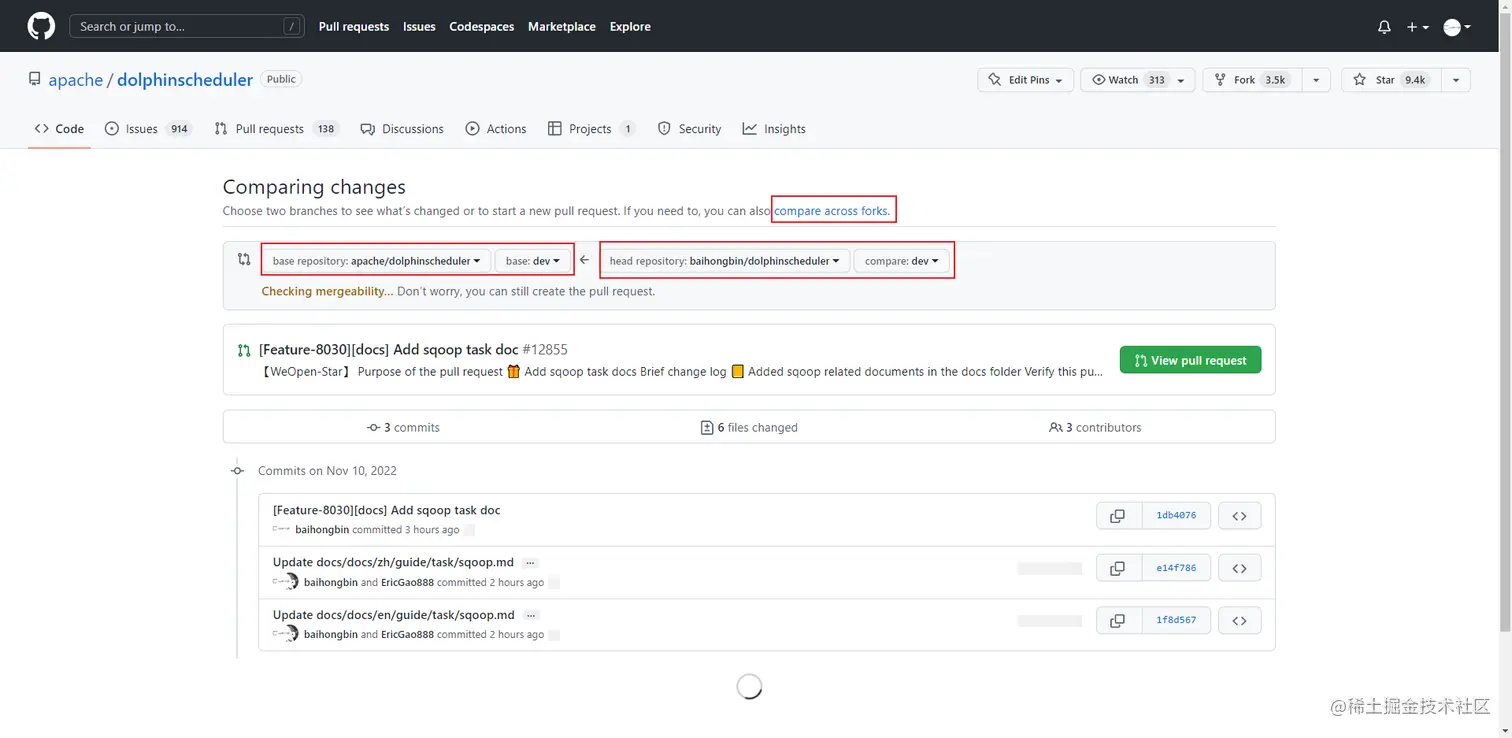The height and width of the screenshot is (738, 1512).
Task: Open the 6 files changed section
Action: click(x=749, y=427)
